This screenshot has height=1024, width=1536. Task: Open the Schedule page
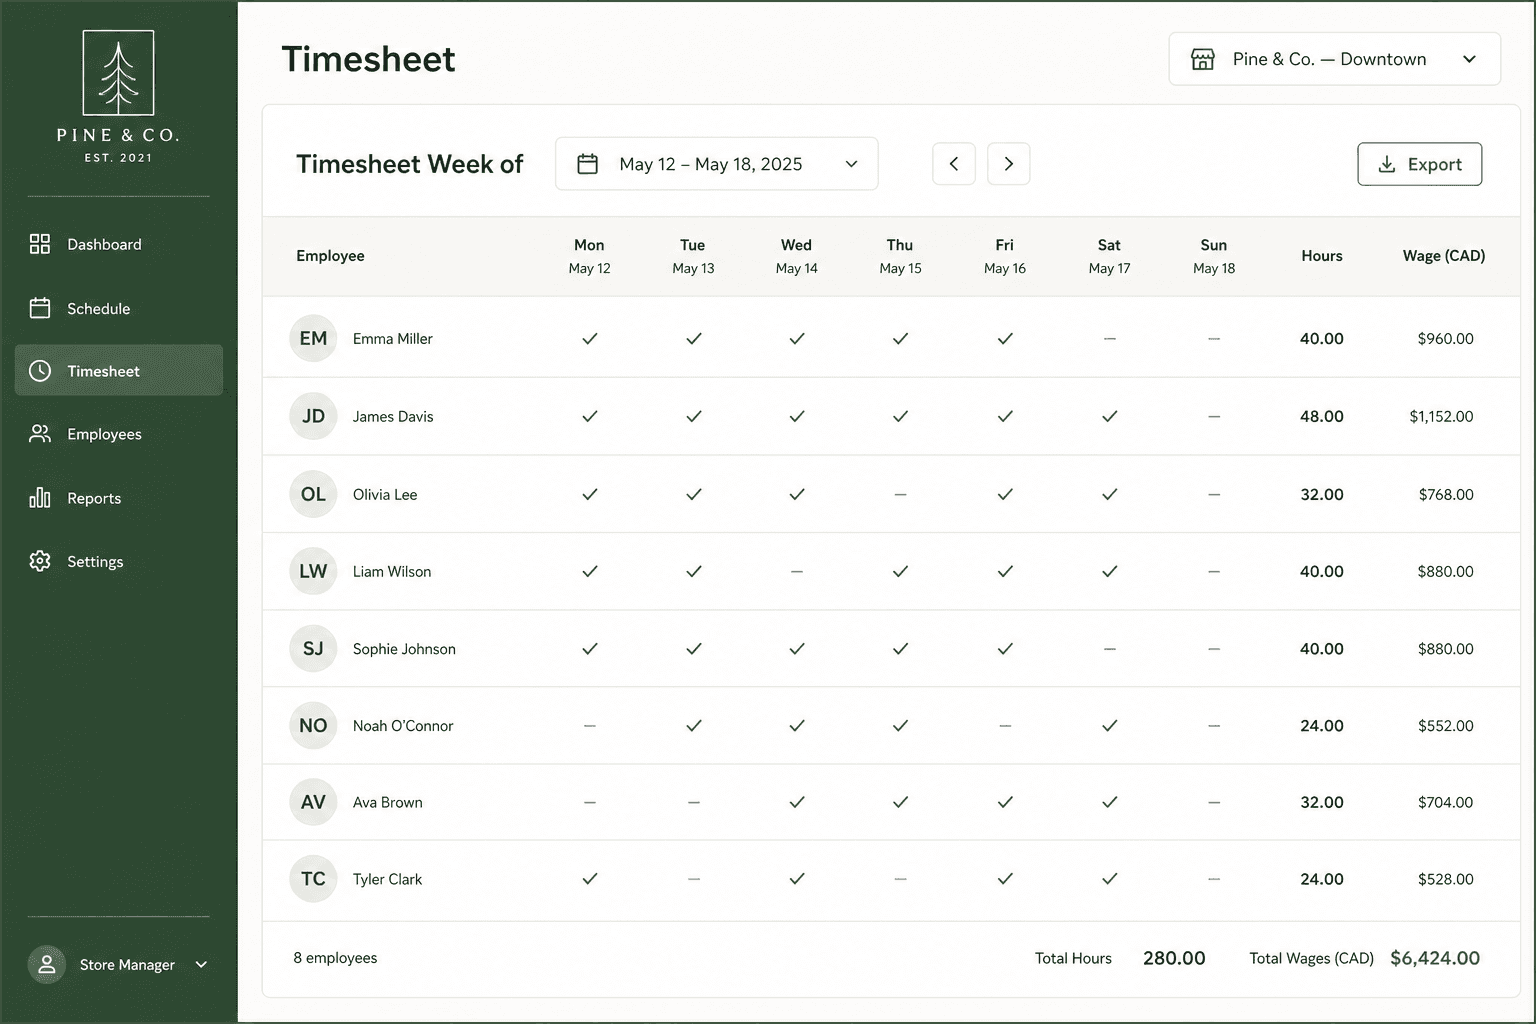(119, 308)
